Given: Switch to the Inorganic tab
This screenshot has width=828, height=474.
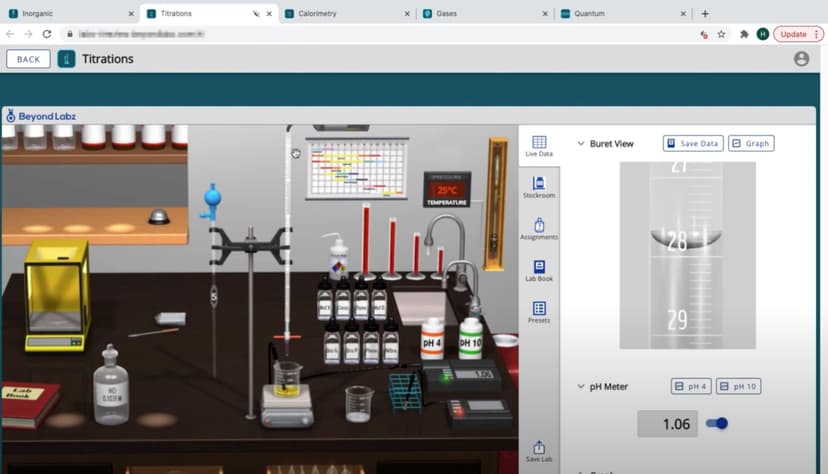Looking at the screenshot, I should 70,14.
